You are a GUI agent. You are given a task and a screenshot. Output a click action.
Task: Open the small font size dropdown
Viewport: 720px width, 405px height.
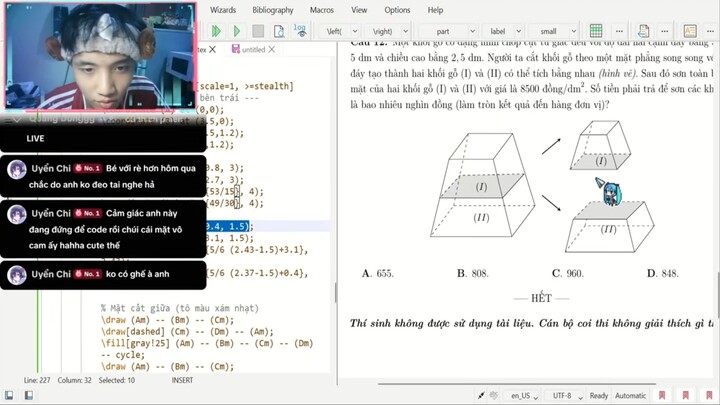[574, 31]
